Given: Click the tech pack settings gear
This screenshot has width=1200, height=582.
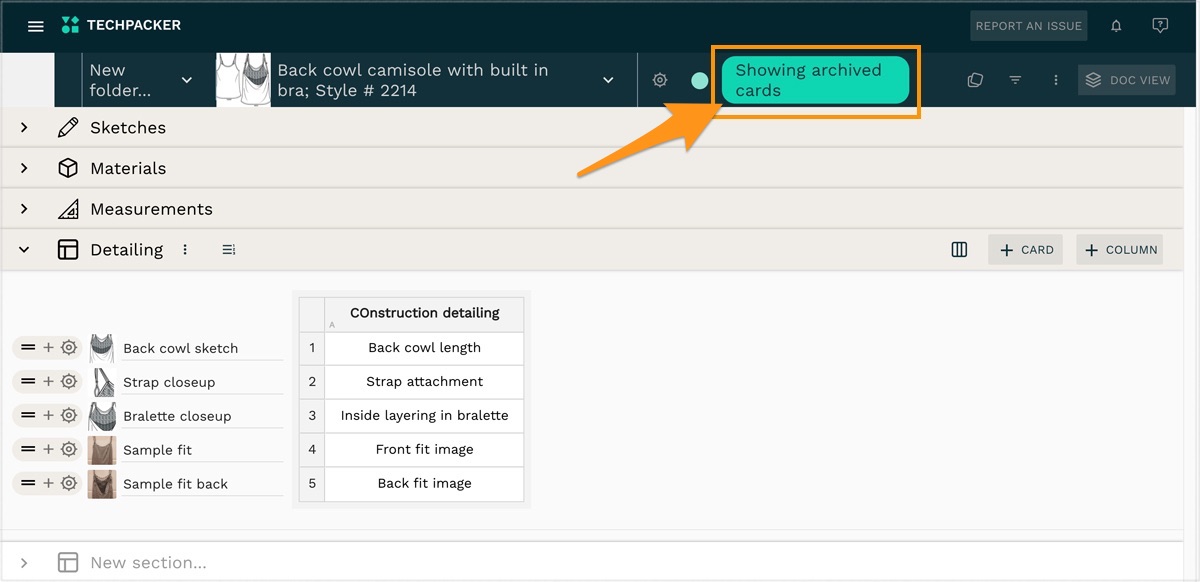Looking at the screenshot, I should (660, 80).
